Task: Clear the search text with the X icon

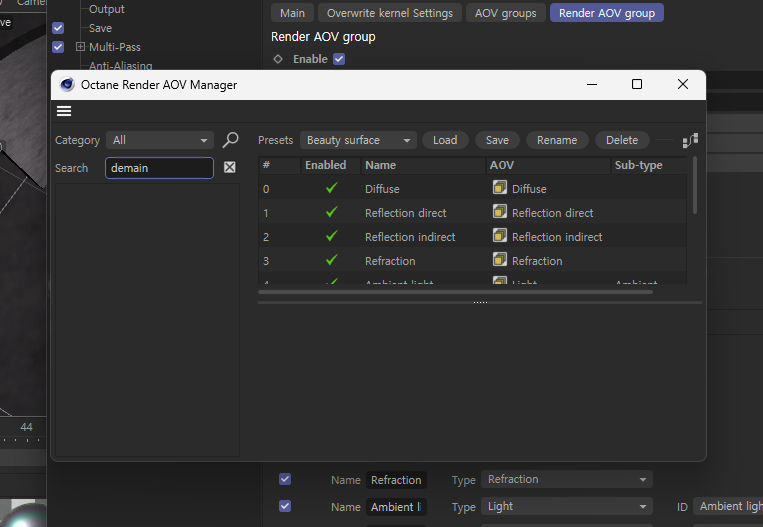Action: (x=230, y=167)
